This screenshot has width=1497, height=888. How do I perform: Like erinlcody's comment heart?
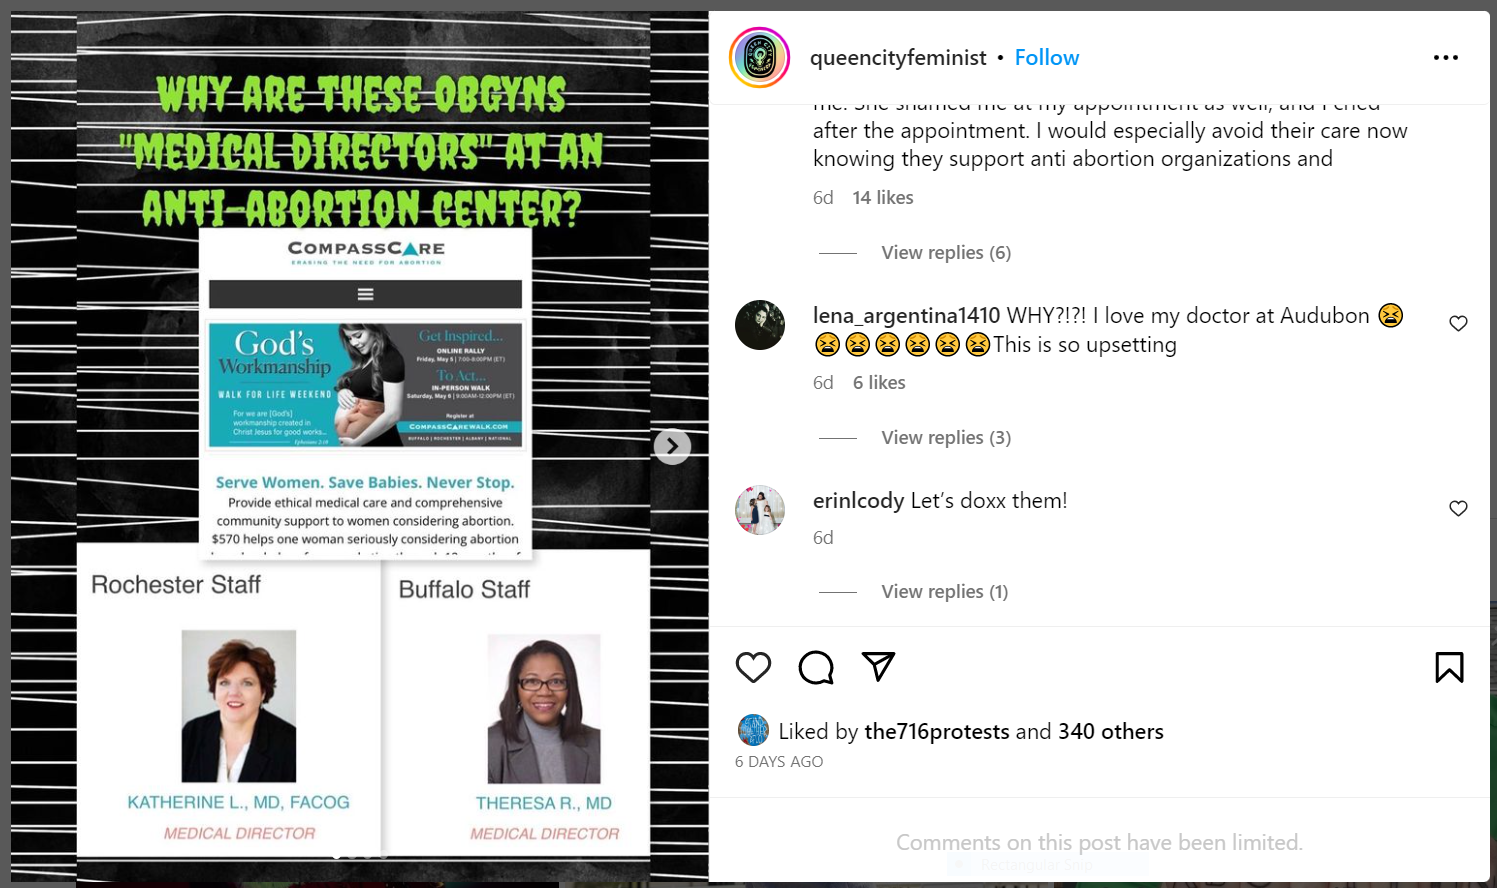tap(1458, 508)
